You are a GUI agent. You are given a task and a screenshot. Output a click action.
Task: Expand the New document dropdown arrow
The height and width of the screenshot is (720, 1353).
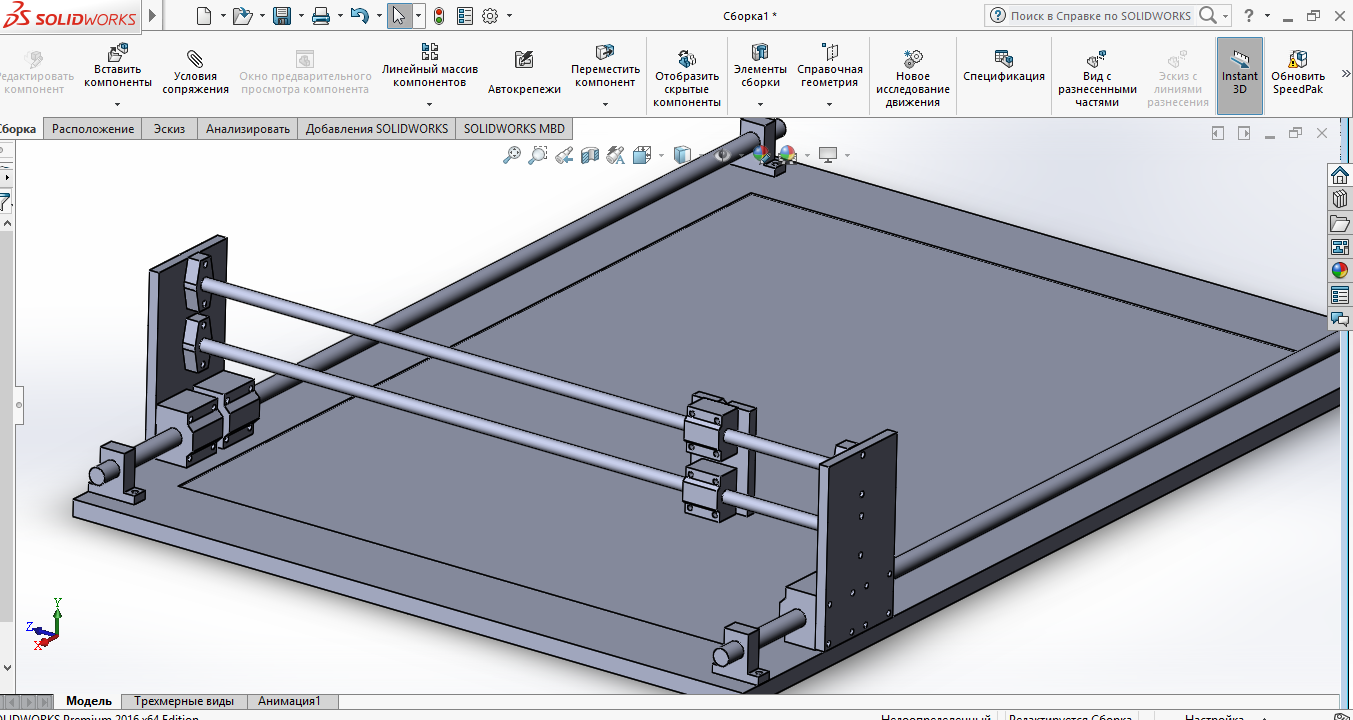click(x=224, y=16)
